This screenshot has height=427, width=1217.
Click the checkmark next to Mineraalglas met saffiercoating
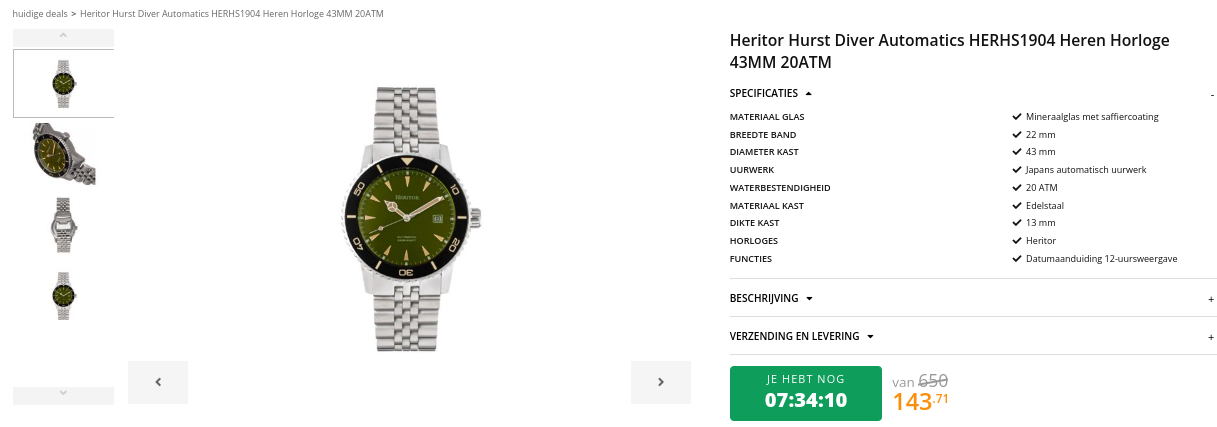click(x=1017, y=116)
